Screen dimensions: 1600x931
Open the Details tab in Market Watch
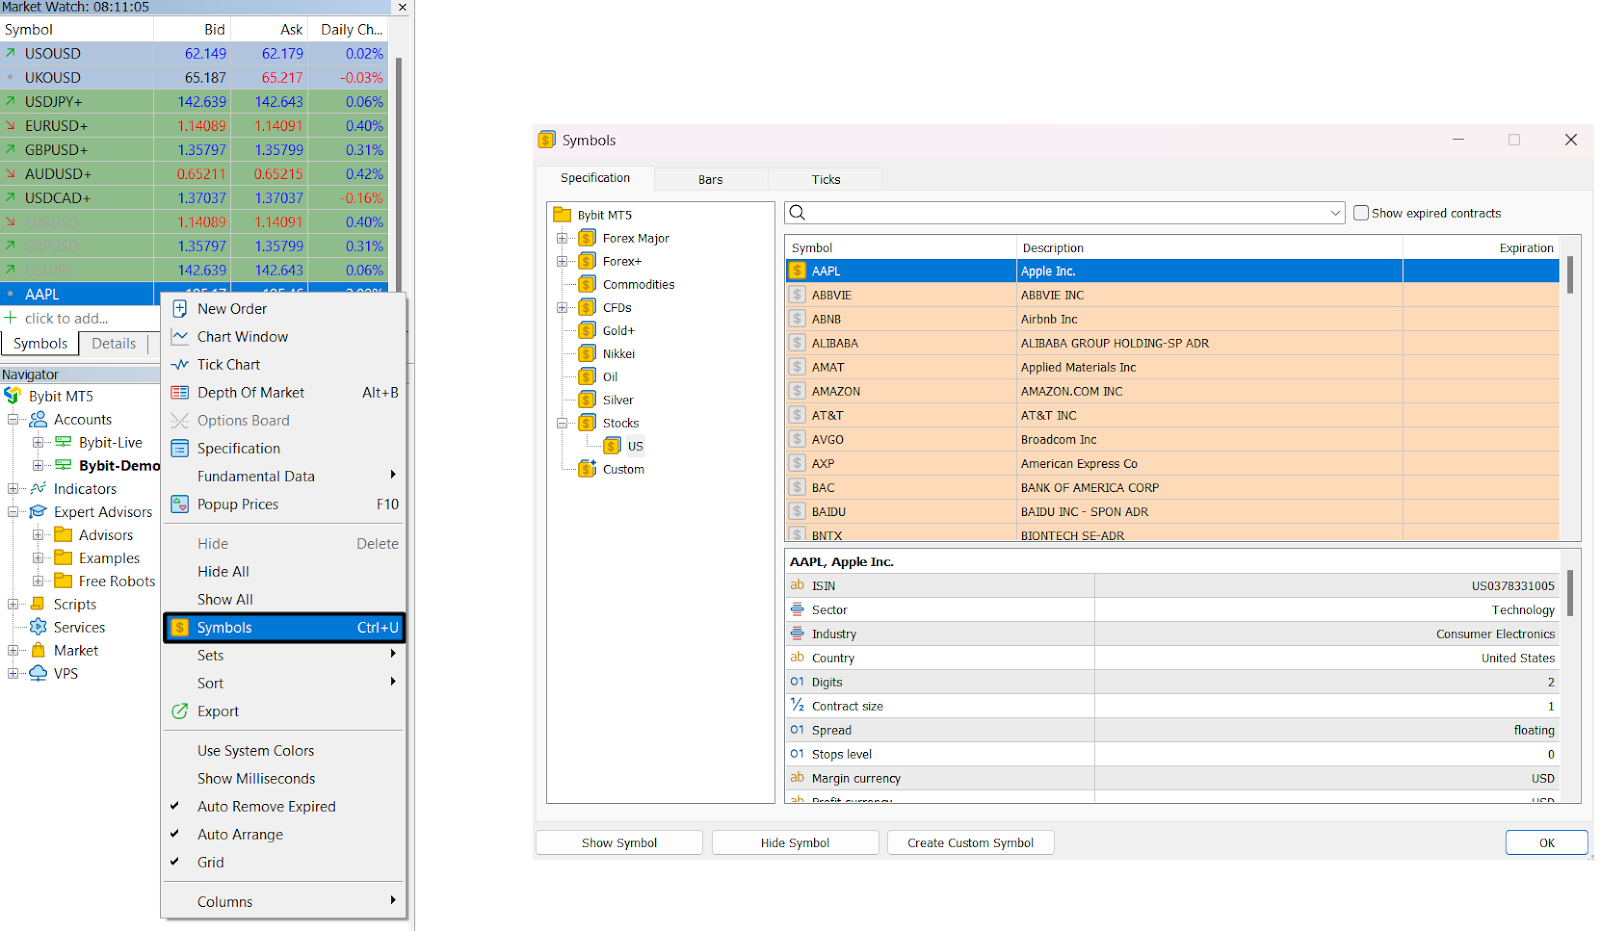[114, 344]
